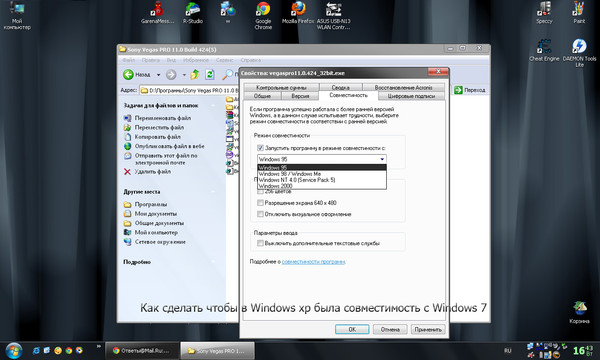The image size is (600, 360).
Task: Open the Файл menu in Explorer
Action: click(x=128, y=60)
